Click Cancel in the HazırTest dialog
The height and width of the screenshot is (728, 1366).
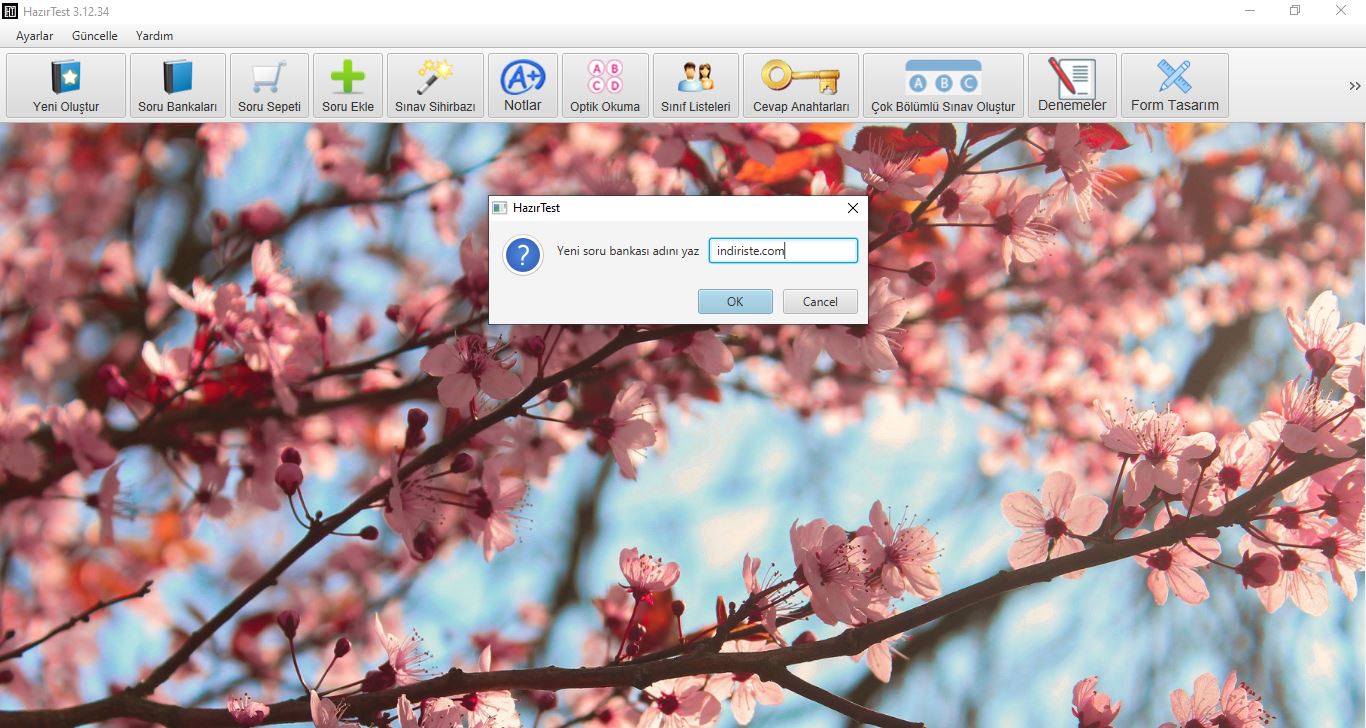pos(820,302)
